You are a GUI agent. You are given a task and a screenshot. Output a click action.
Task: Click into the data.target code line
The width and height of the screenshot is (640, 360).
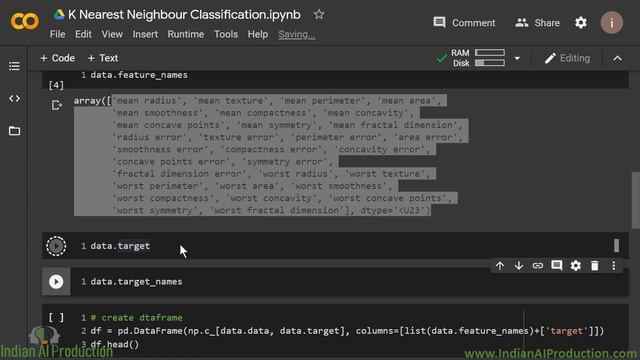[x=120, y=246]
